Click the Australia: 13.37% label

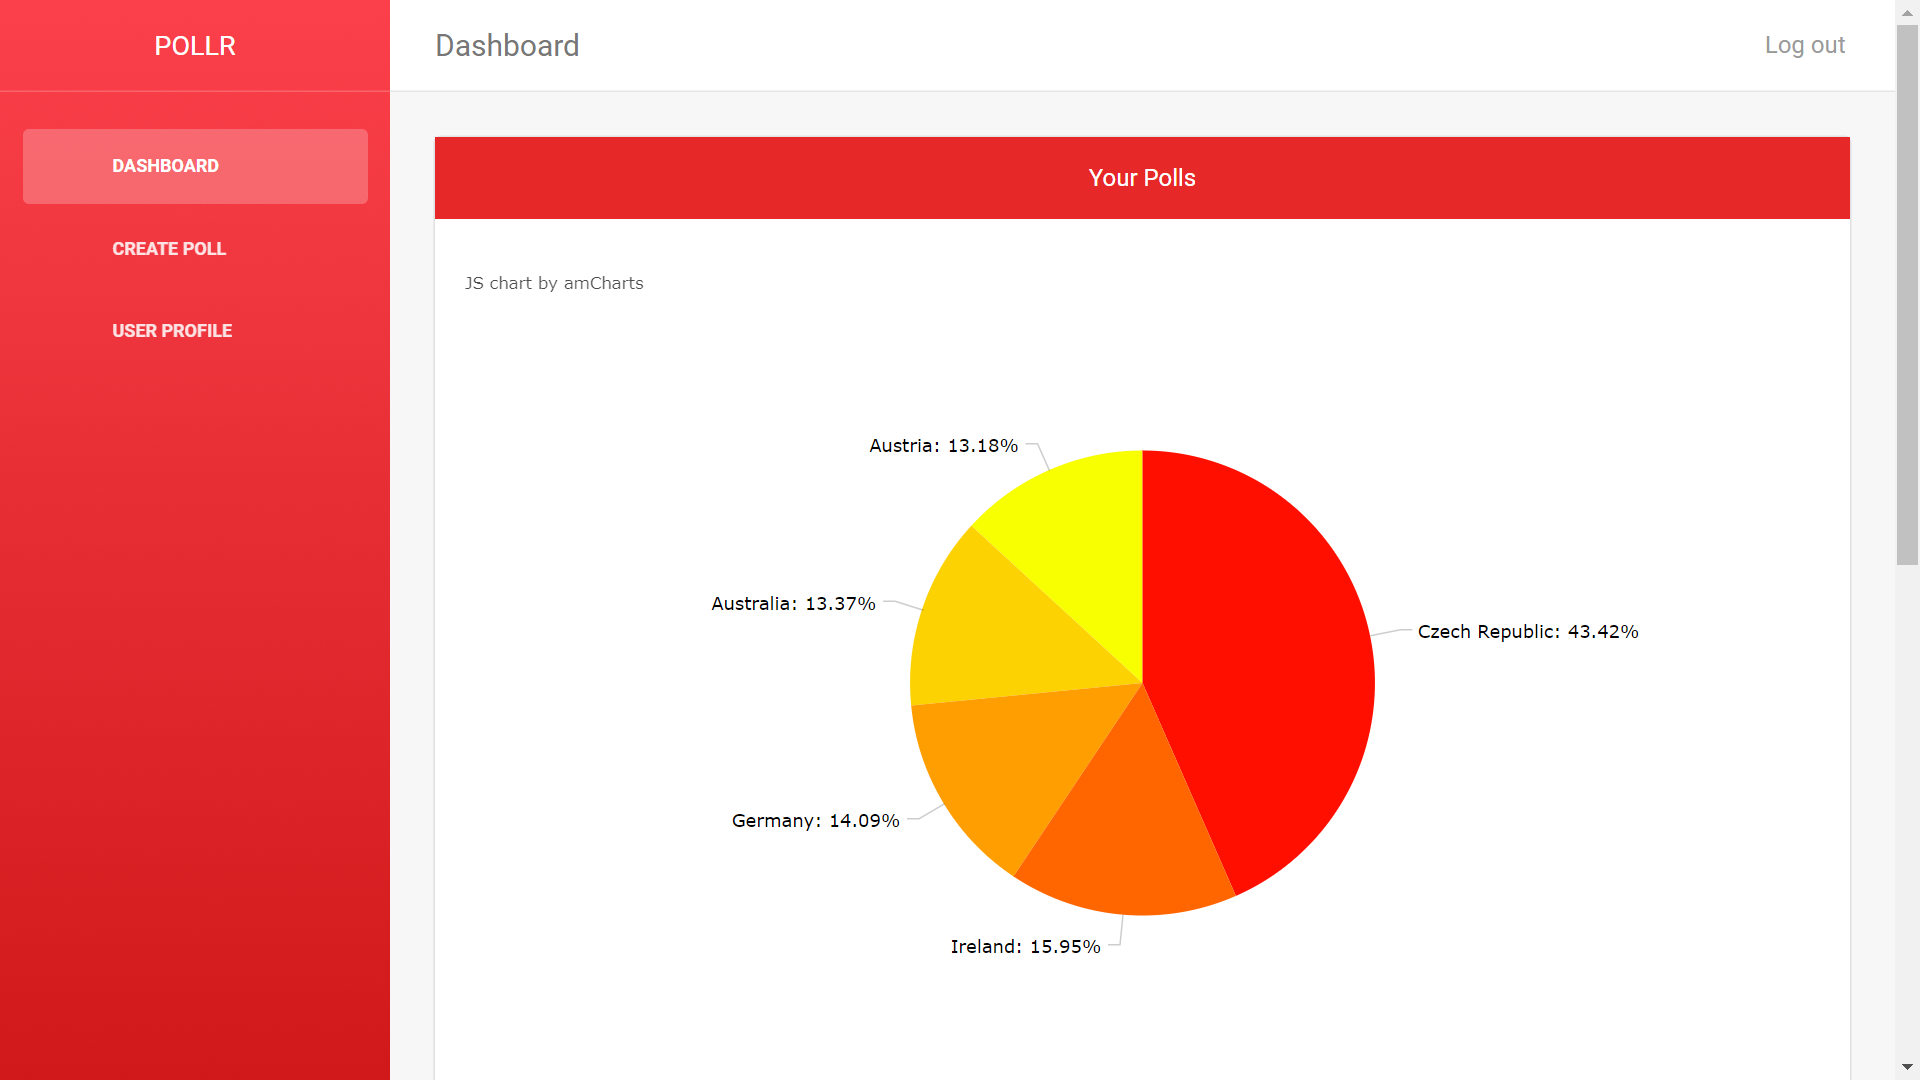pyautogui.click(x=793, y=604)
